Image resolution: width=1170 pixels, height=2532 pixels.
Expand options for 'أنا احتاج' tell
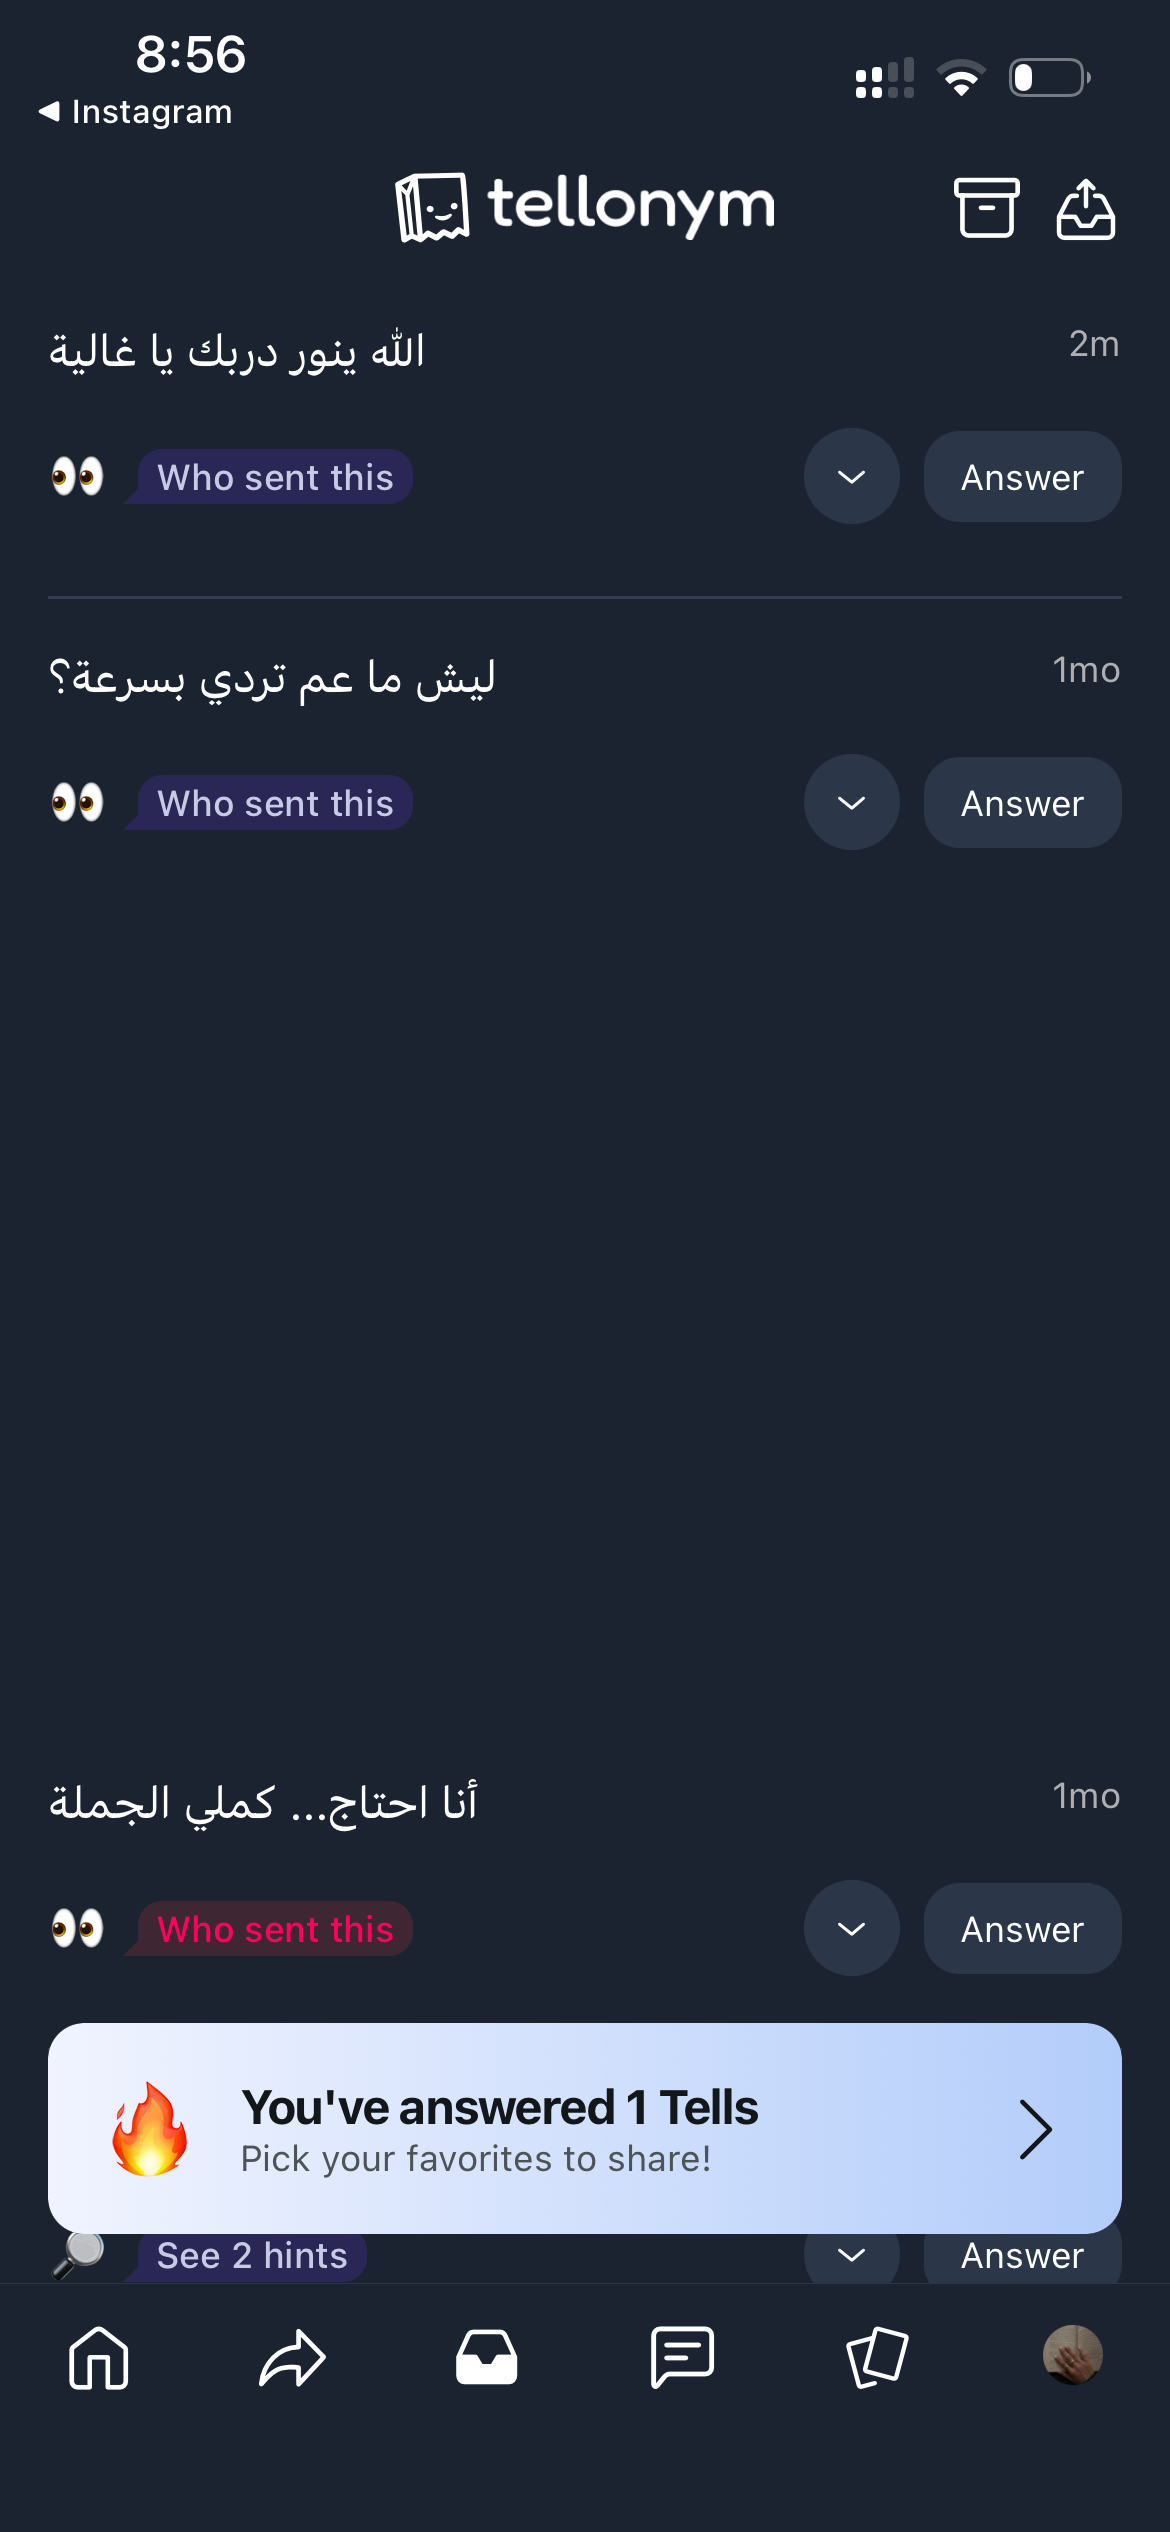click(x=851, y=1929)
